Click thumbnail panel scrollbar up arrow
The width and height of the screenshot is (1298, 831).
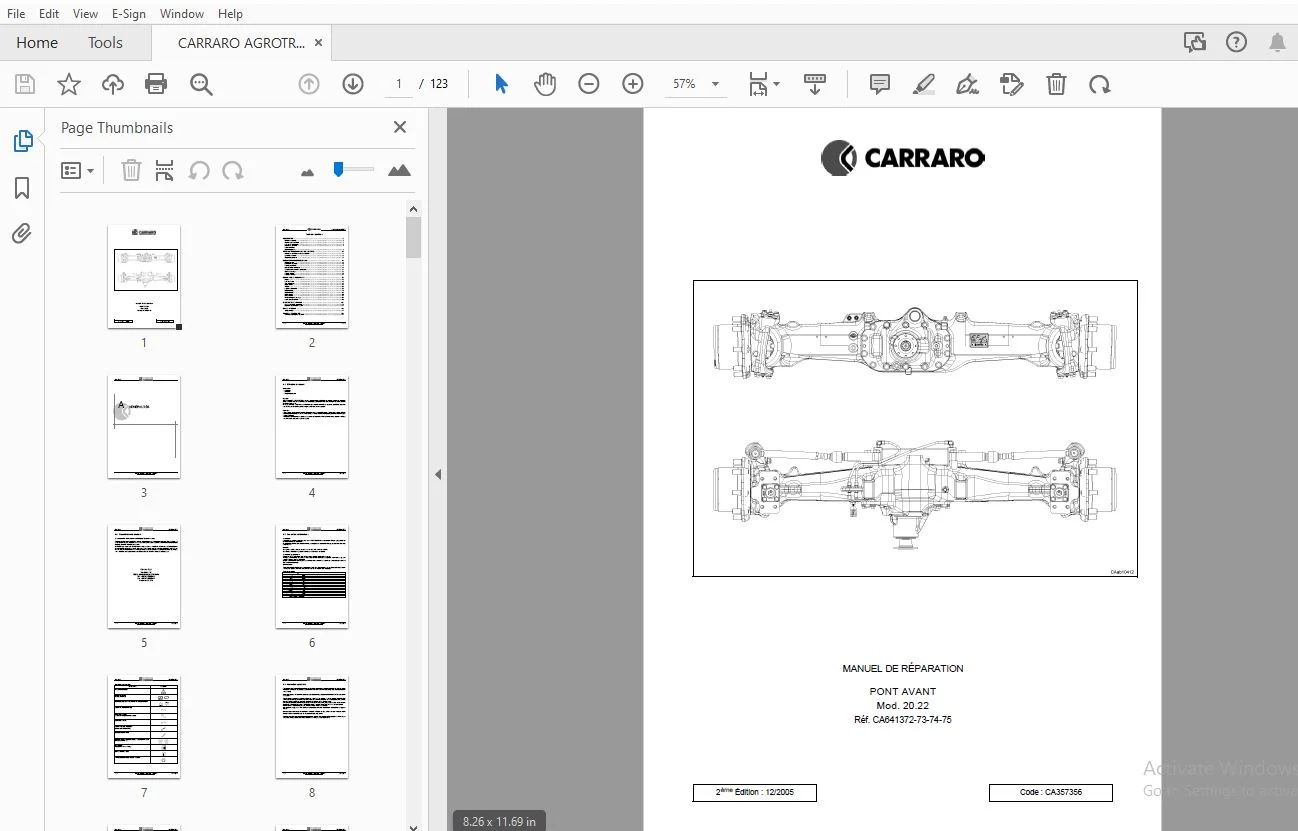tap(413, 209)
